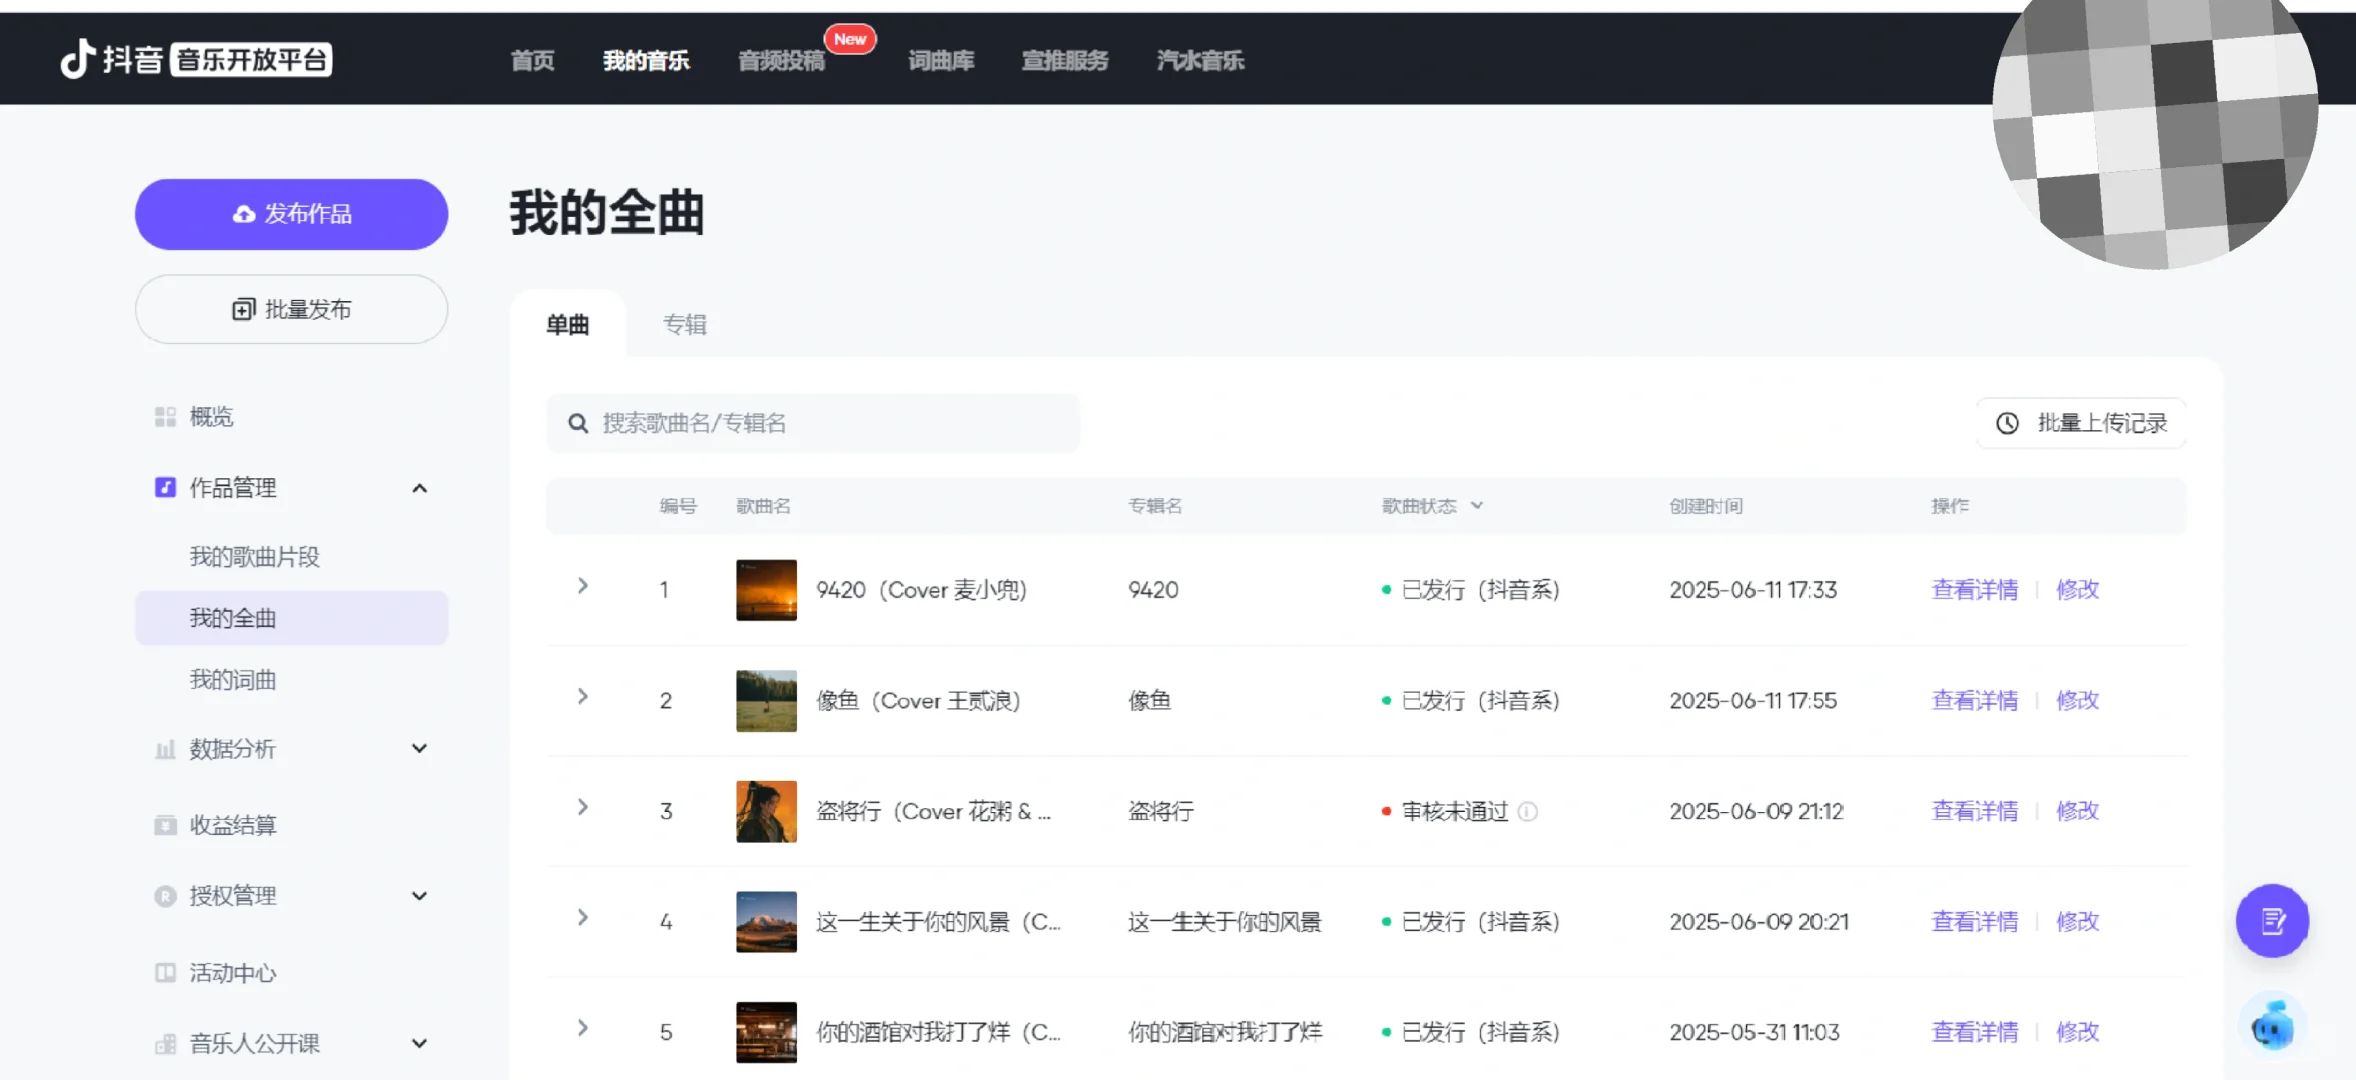Click the 授权管理 copyright icon
Image resolution: width=2356 pixels, height=1080 pixels.
pos(165,896)
